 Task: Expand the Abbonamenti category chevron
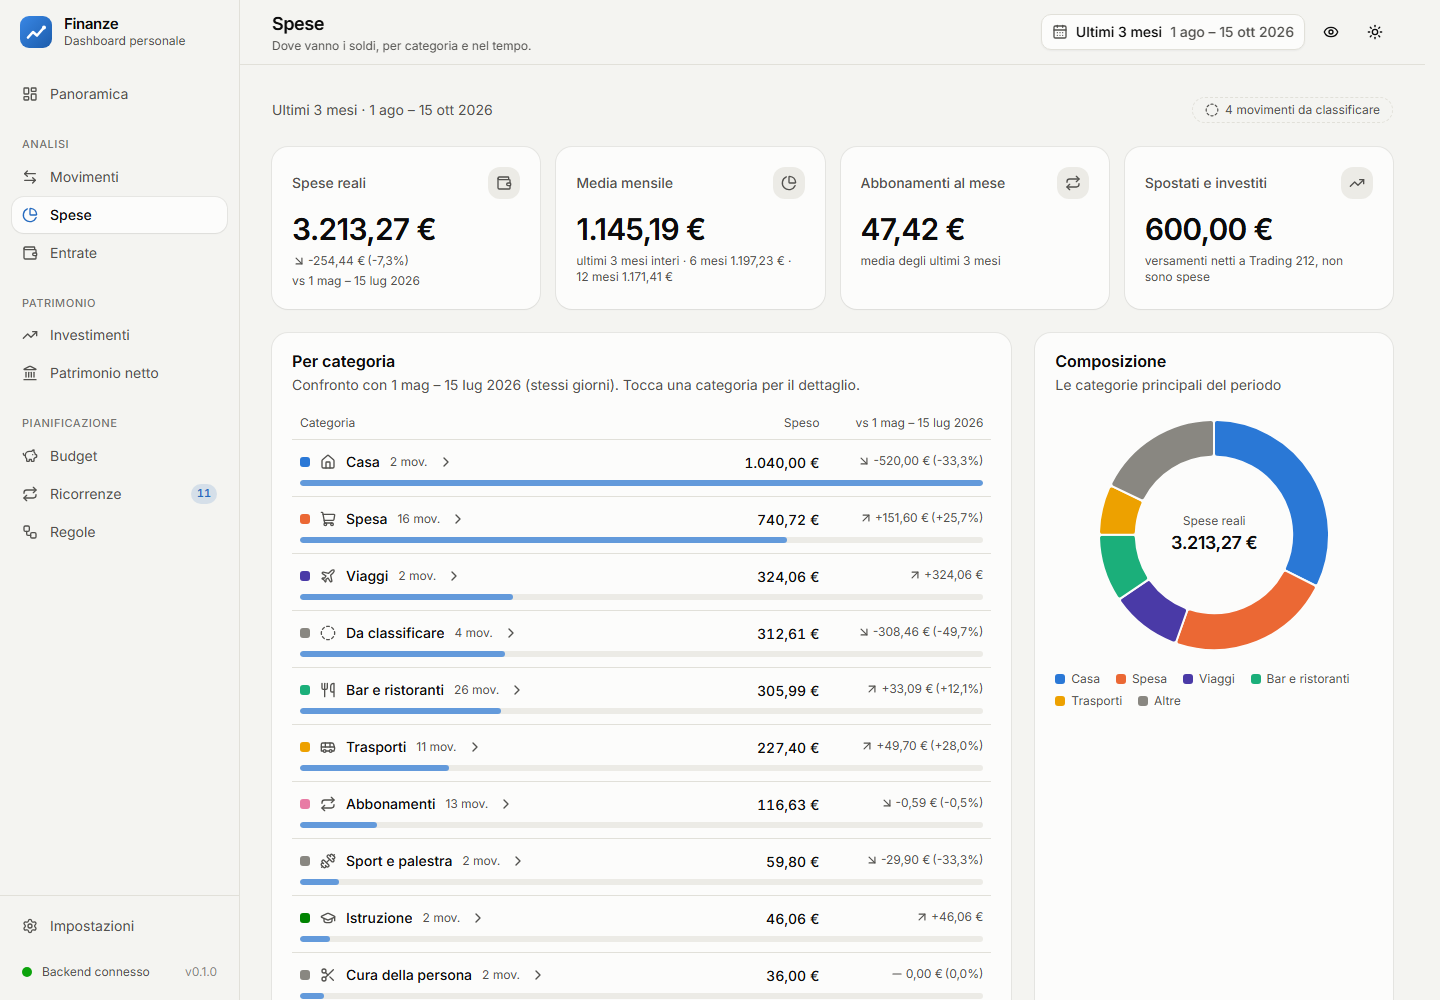(x=506, y=804)
